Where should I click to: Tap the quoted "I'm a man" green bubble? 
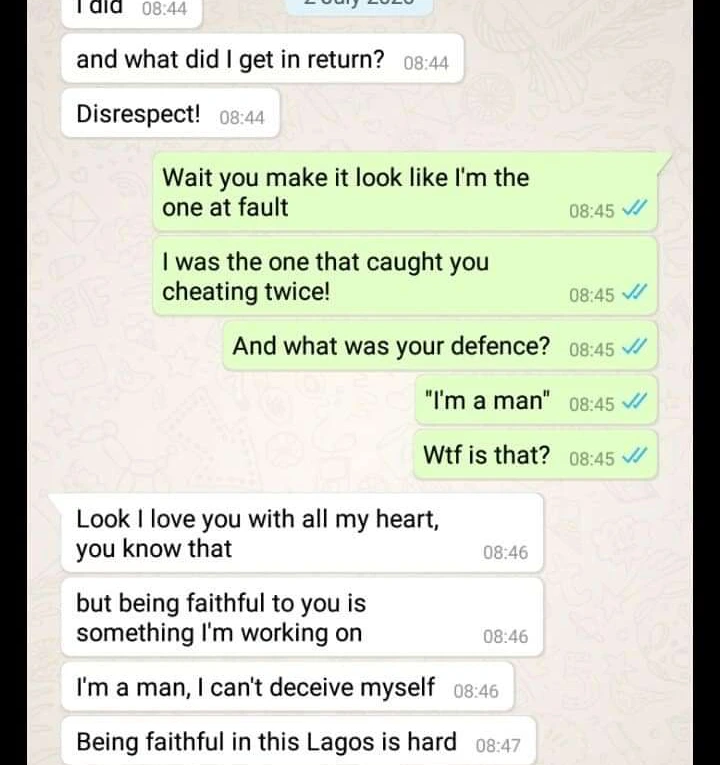tap(536, 401)
